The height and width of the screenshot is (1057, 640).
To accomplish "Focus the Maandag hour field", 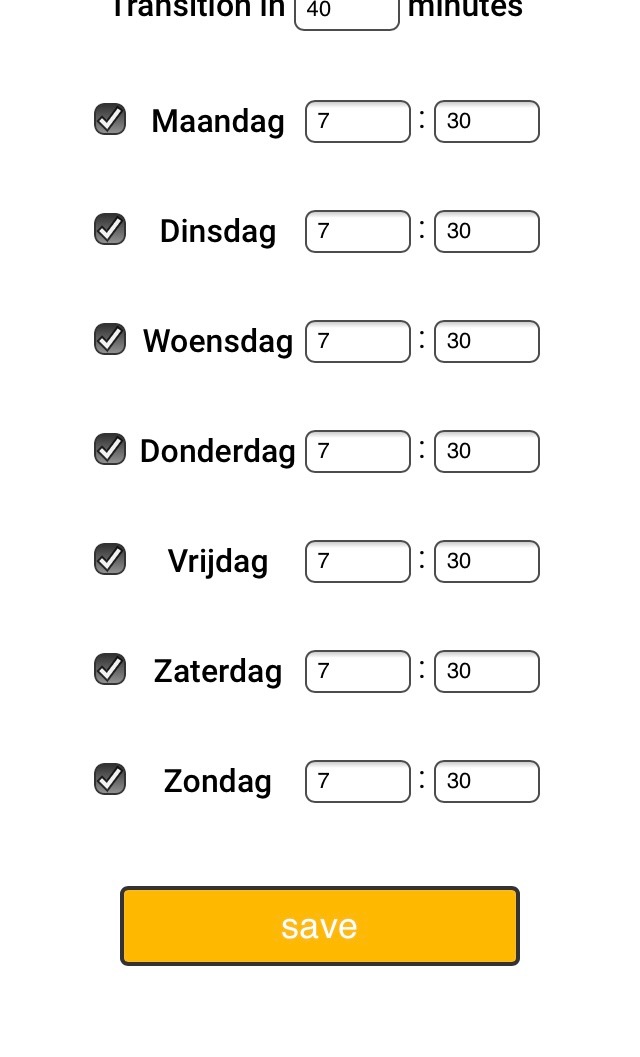I will click(x=358, y=121).
